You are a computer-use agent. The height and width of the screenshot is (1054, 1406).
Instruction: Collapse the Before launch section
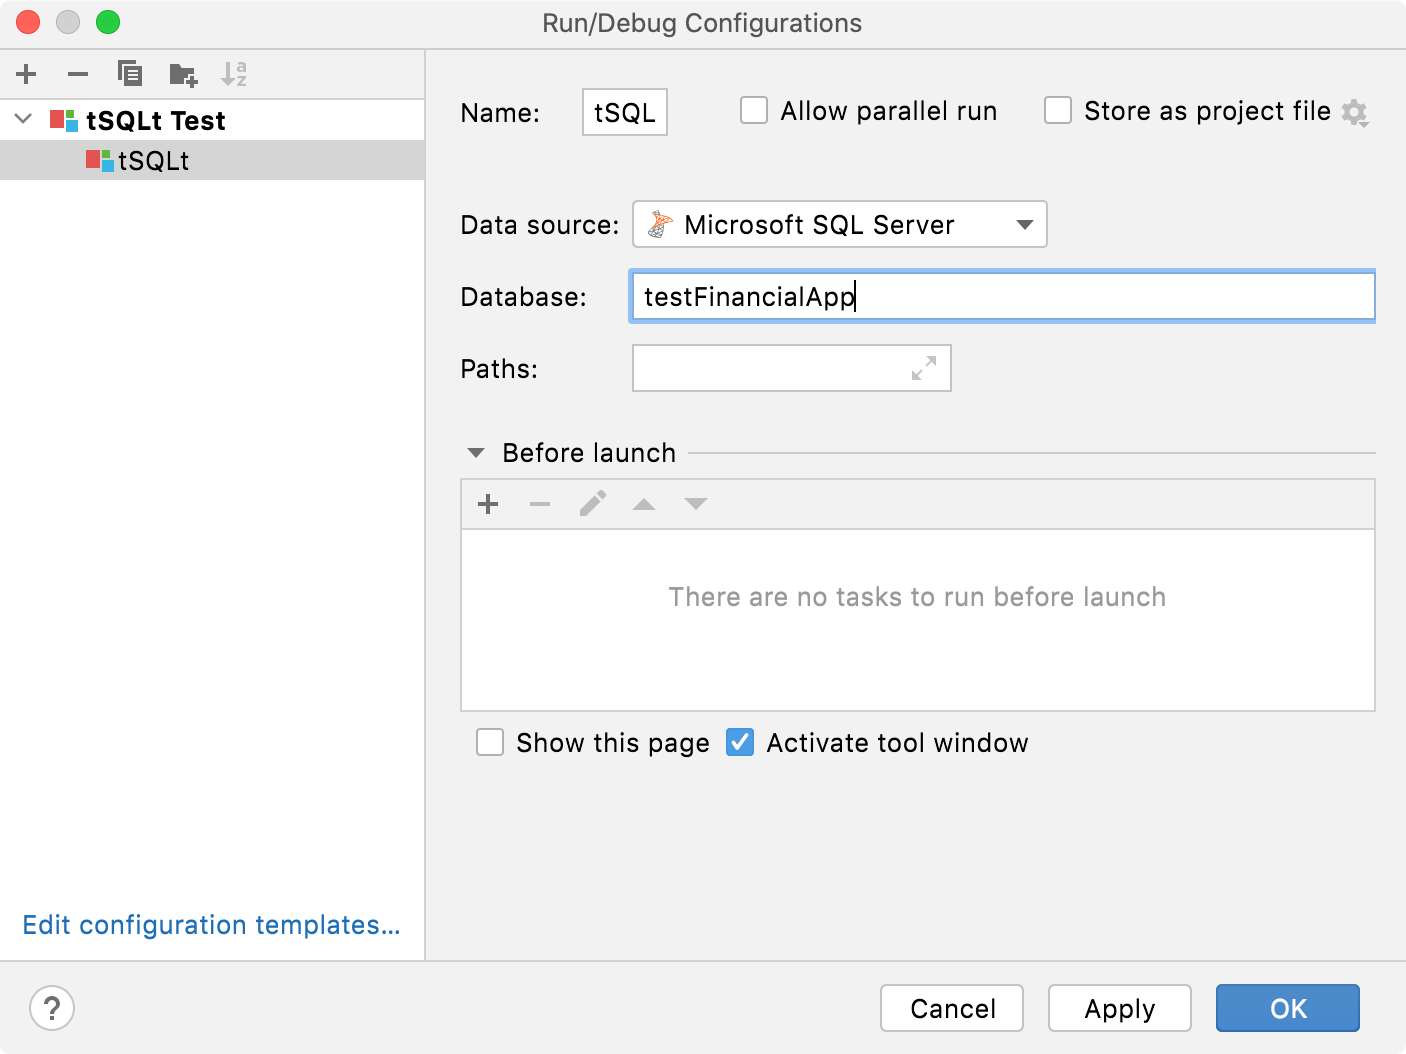475,453
